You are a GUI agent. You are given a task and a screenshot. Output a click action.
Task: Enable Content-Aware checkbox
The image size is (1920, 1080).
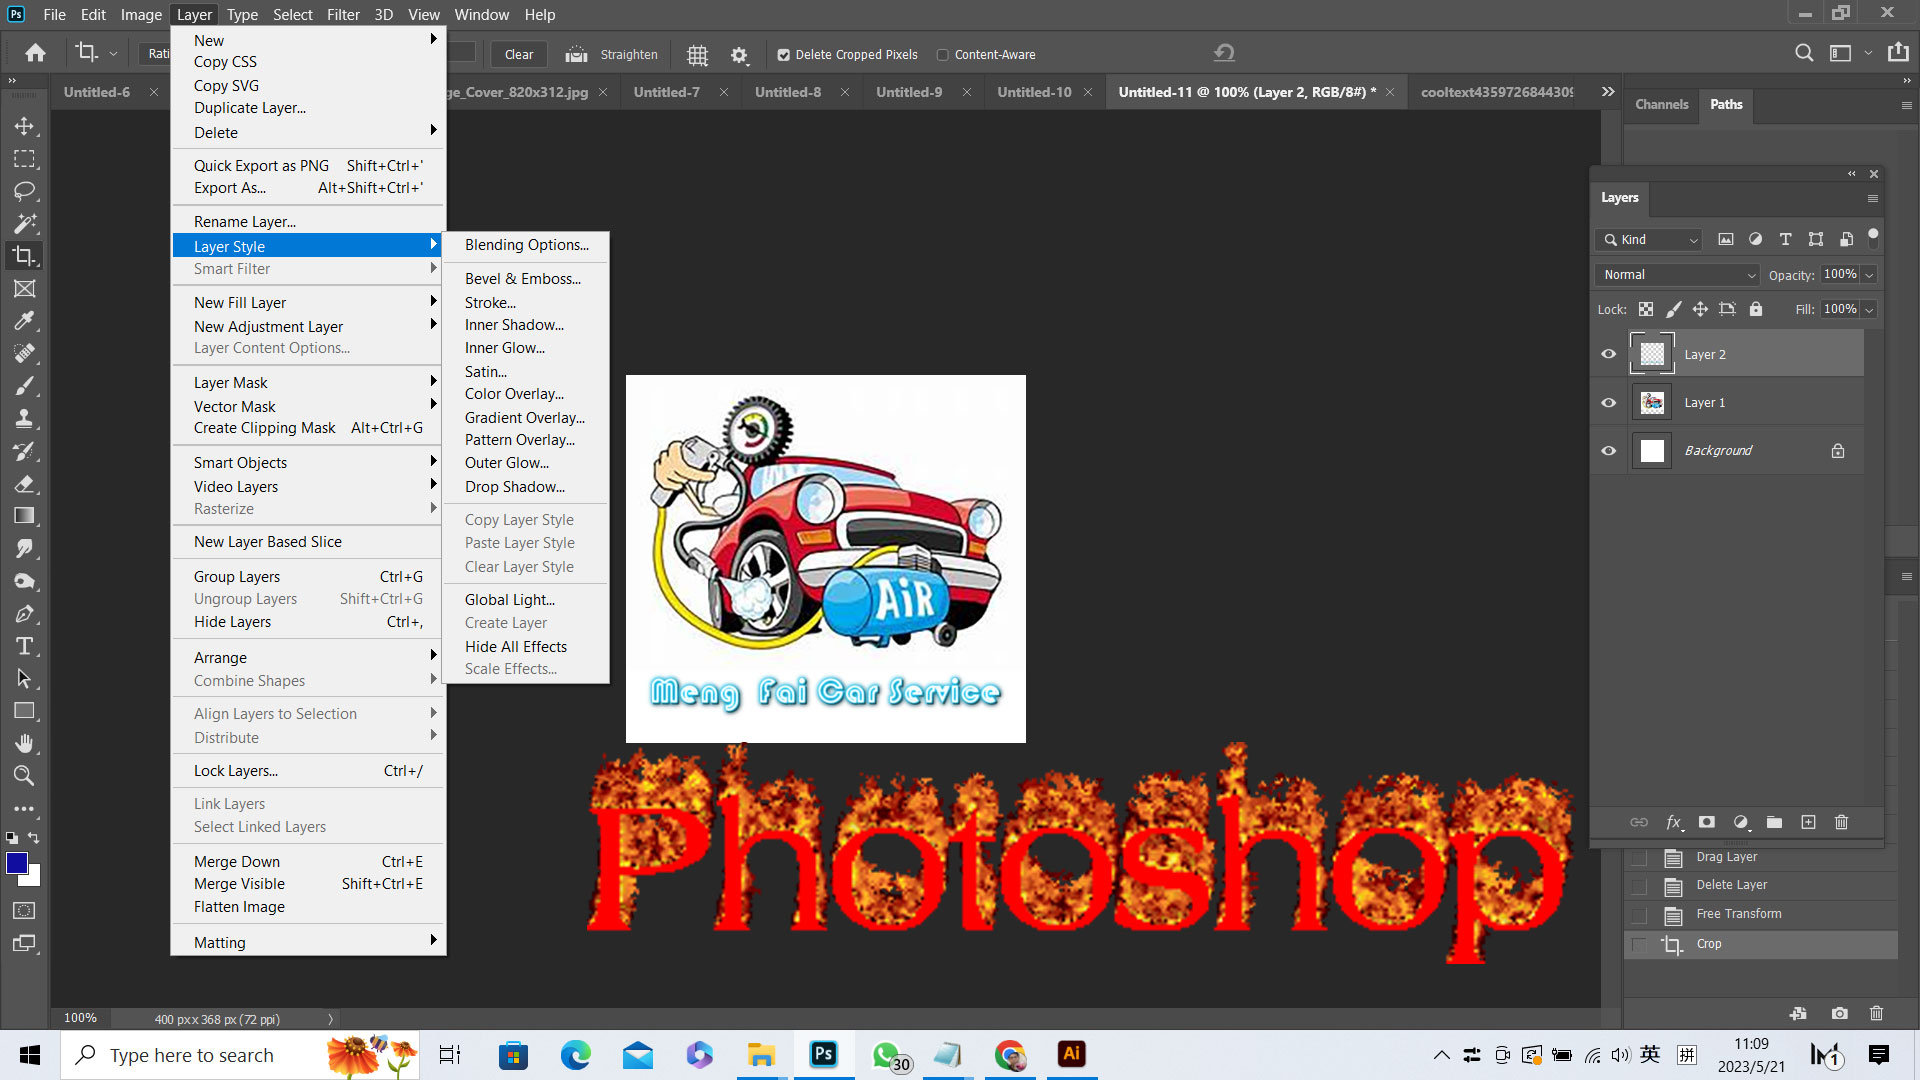(x=942, y=55)
